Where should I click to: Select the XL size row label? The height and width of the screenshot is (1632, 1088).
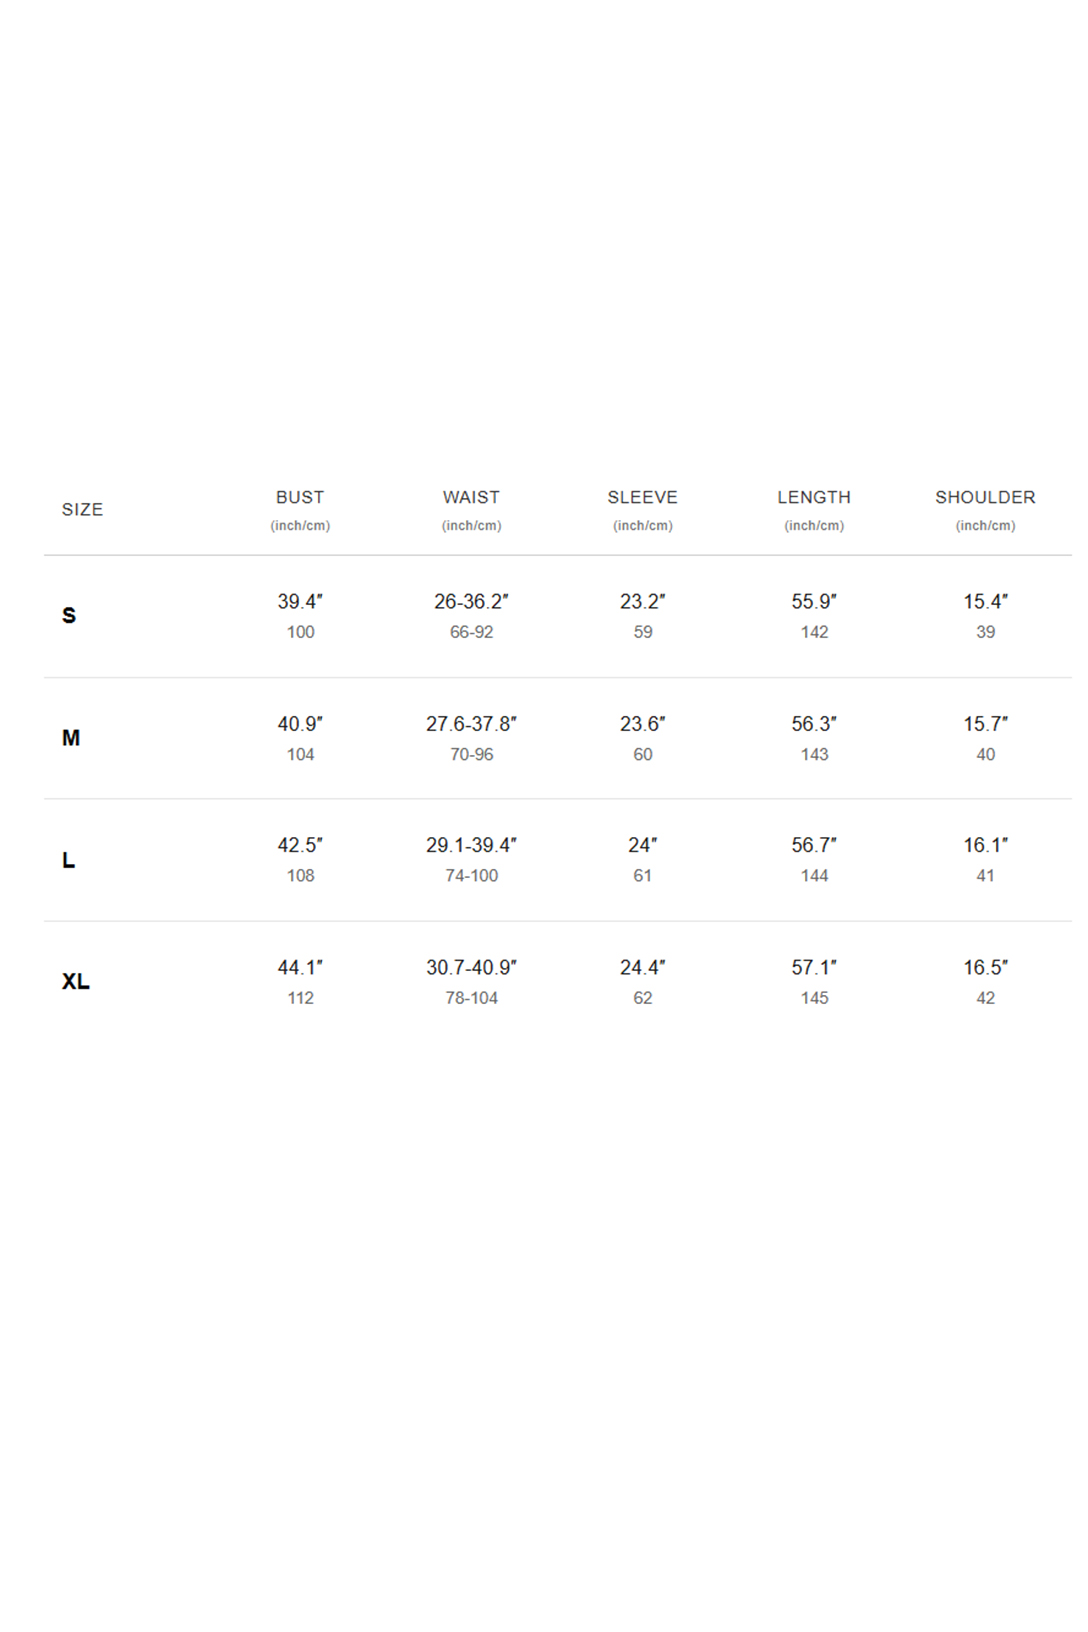click(x=76, y=981)
